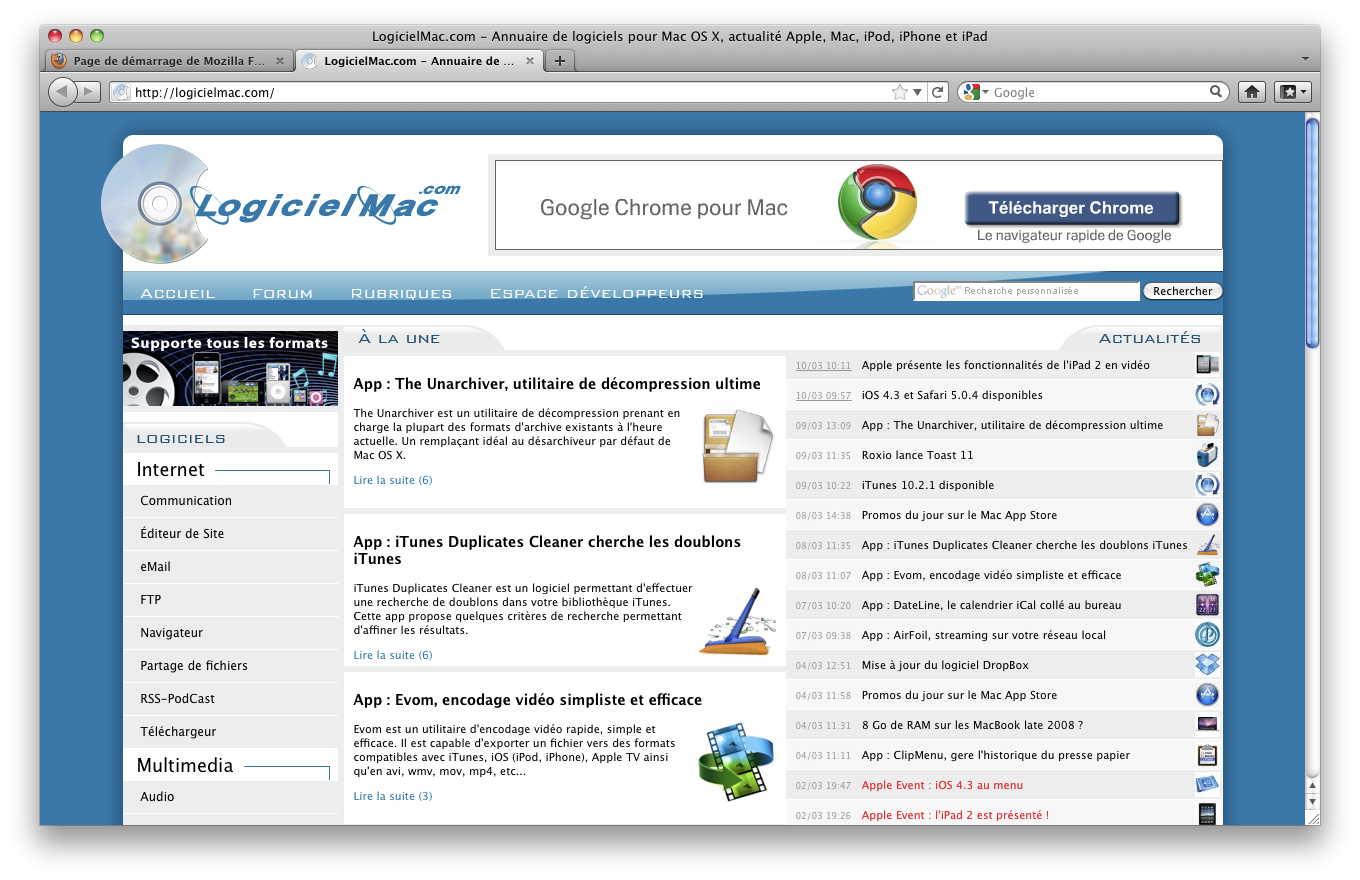Open Communication category in sidebar
This screenshot has height=880, width=1360.
tap(231, 501)
